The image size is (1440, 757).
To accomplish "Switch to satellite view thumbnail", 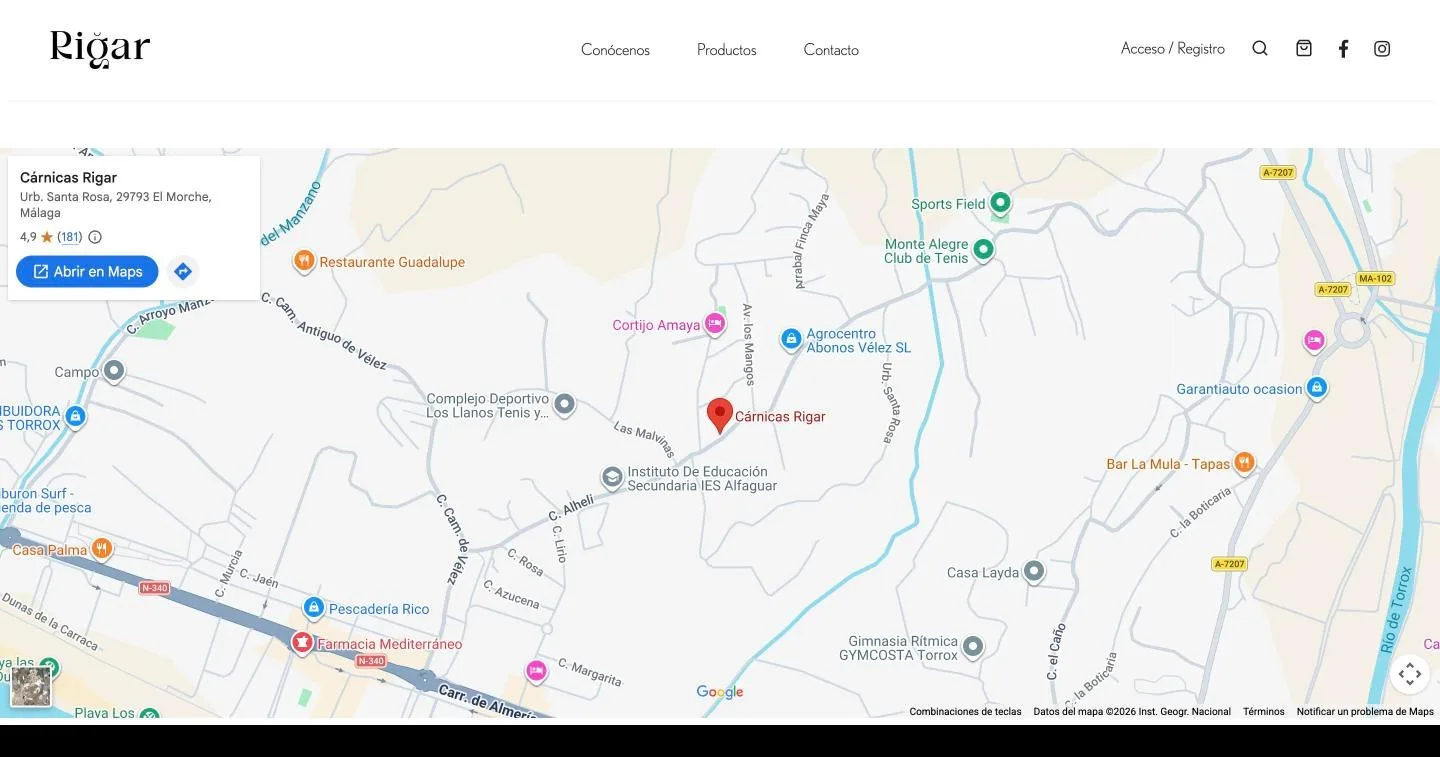I will point(31,687).
